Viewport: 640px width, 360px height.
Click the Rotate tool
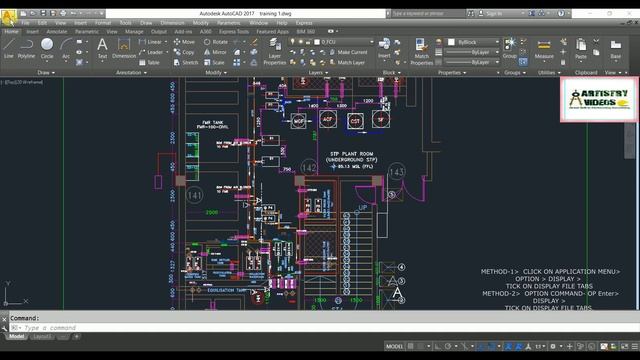tap(216, 42)
